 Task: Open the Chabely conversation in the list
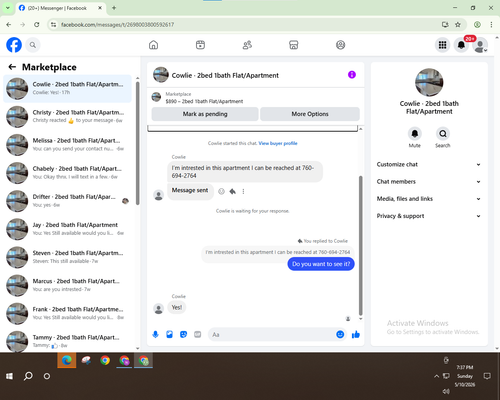pyautogui.click(x=67, y=173)
